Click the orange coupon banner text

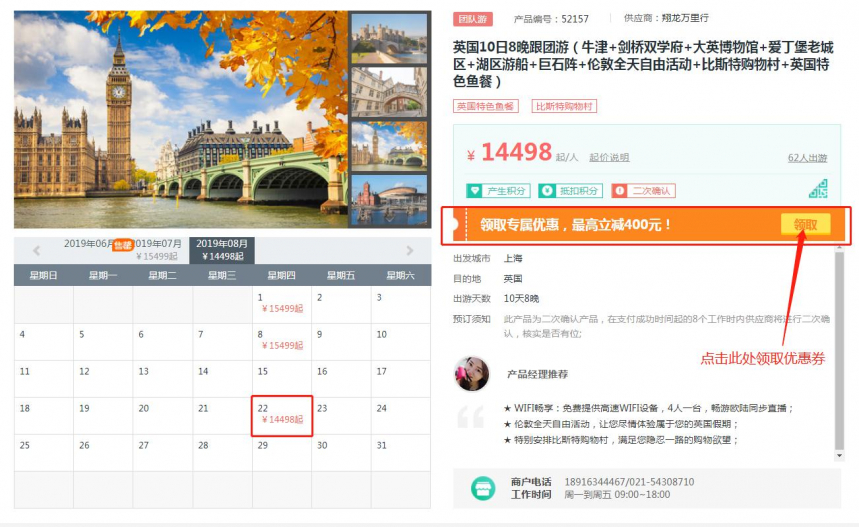(x=575, y=225)
